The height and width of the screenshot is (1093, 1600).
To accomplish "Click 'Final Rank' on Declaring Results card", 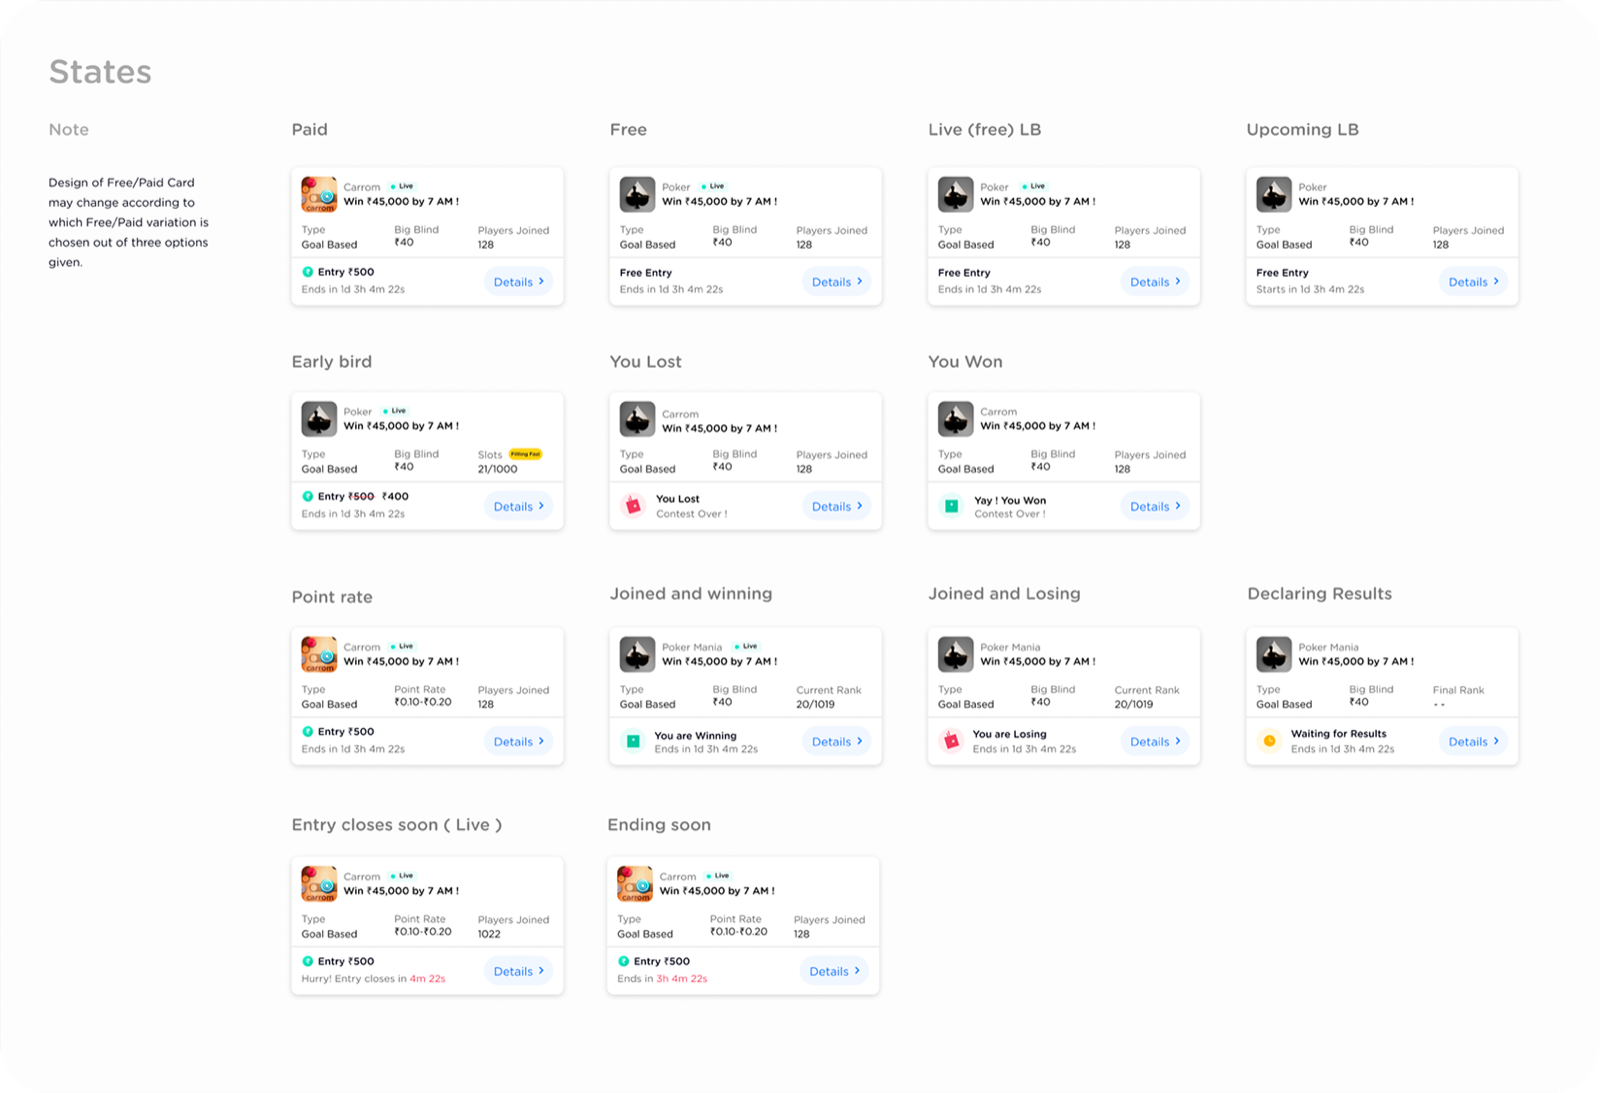I will coord(1458,690).
